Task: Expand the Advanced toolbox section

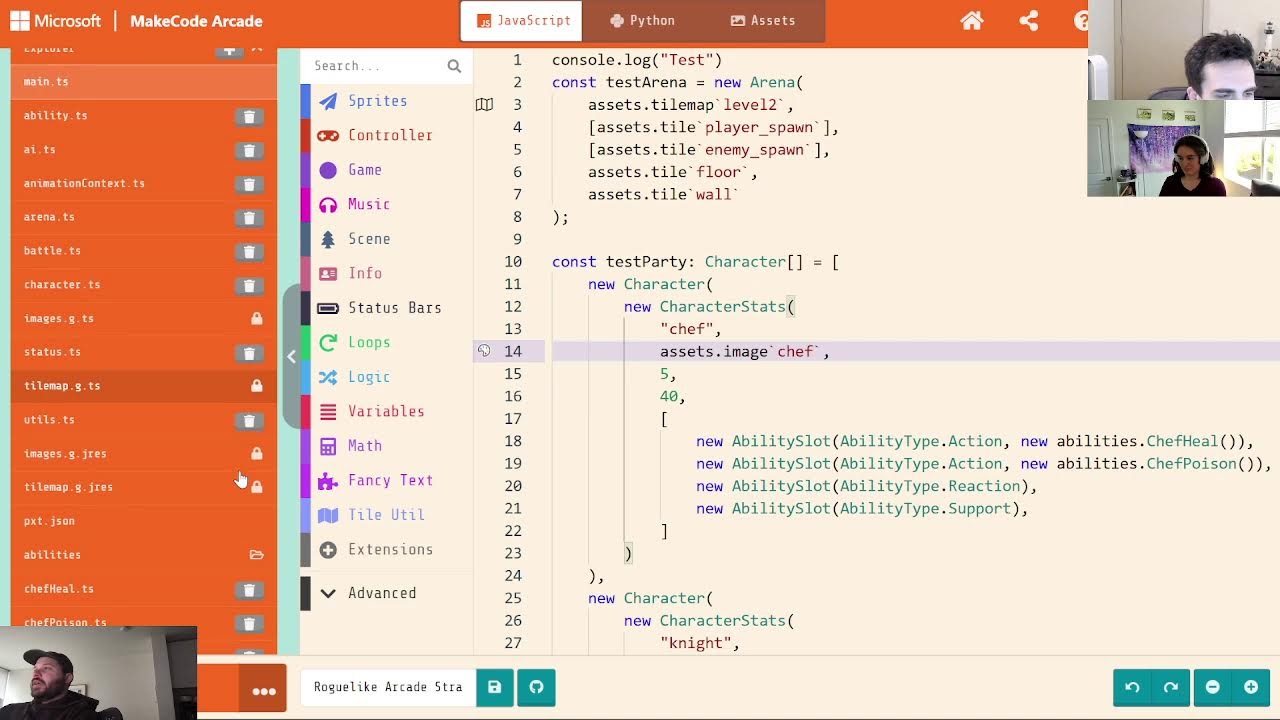Action: pos(386,593)
